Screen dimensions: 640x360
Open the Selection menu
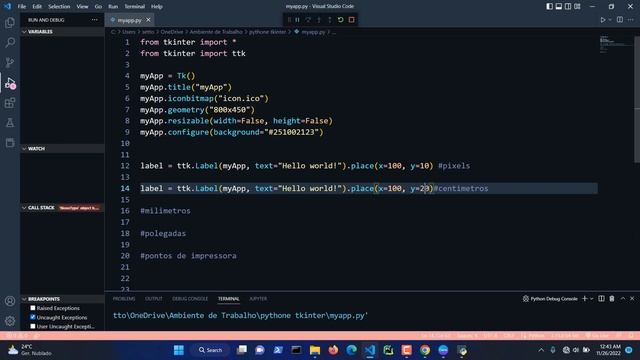pyautogui.click(x=59, y=6)
